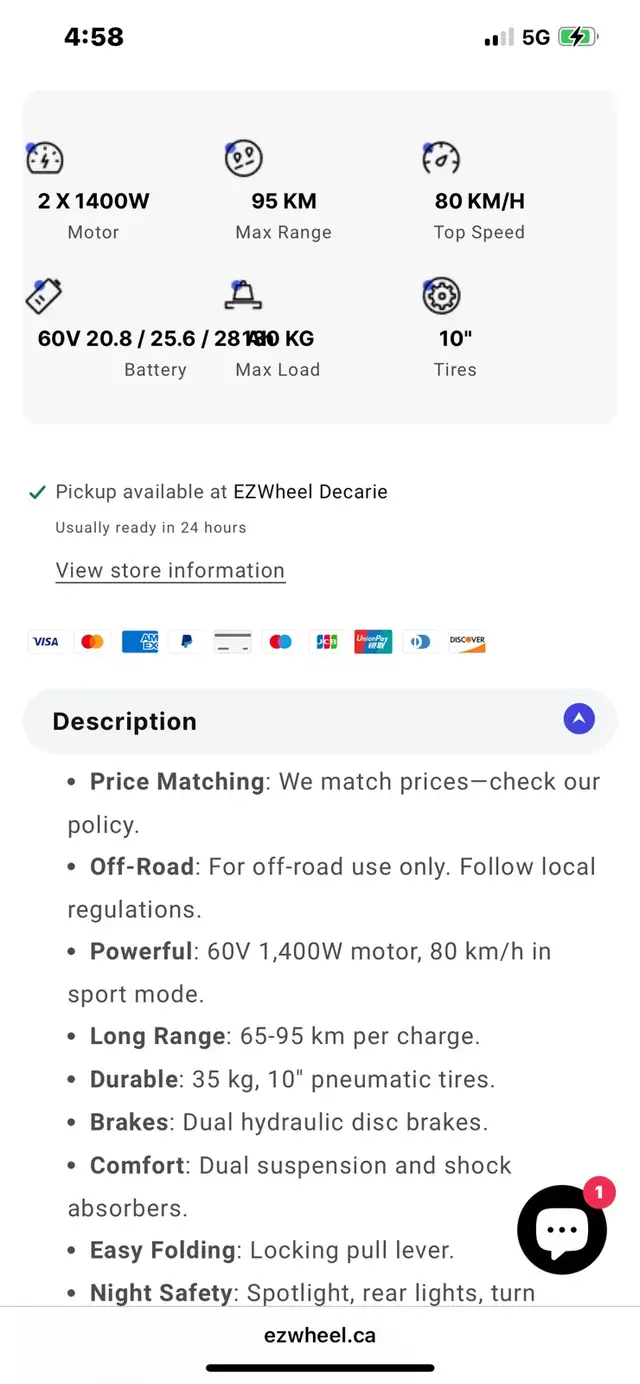Screen dimensions: 640x1384
Task: Tap the ezwheel.ca address bar
Action: point(320,1335)
